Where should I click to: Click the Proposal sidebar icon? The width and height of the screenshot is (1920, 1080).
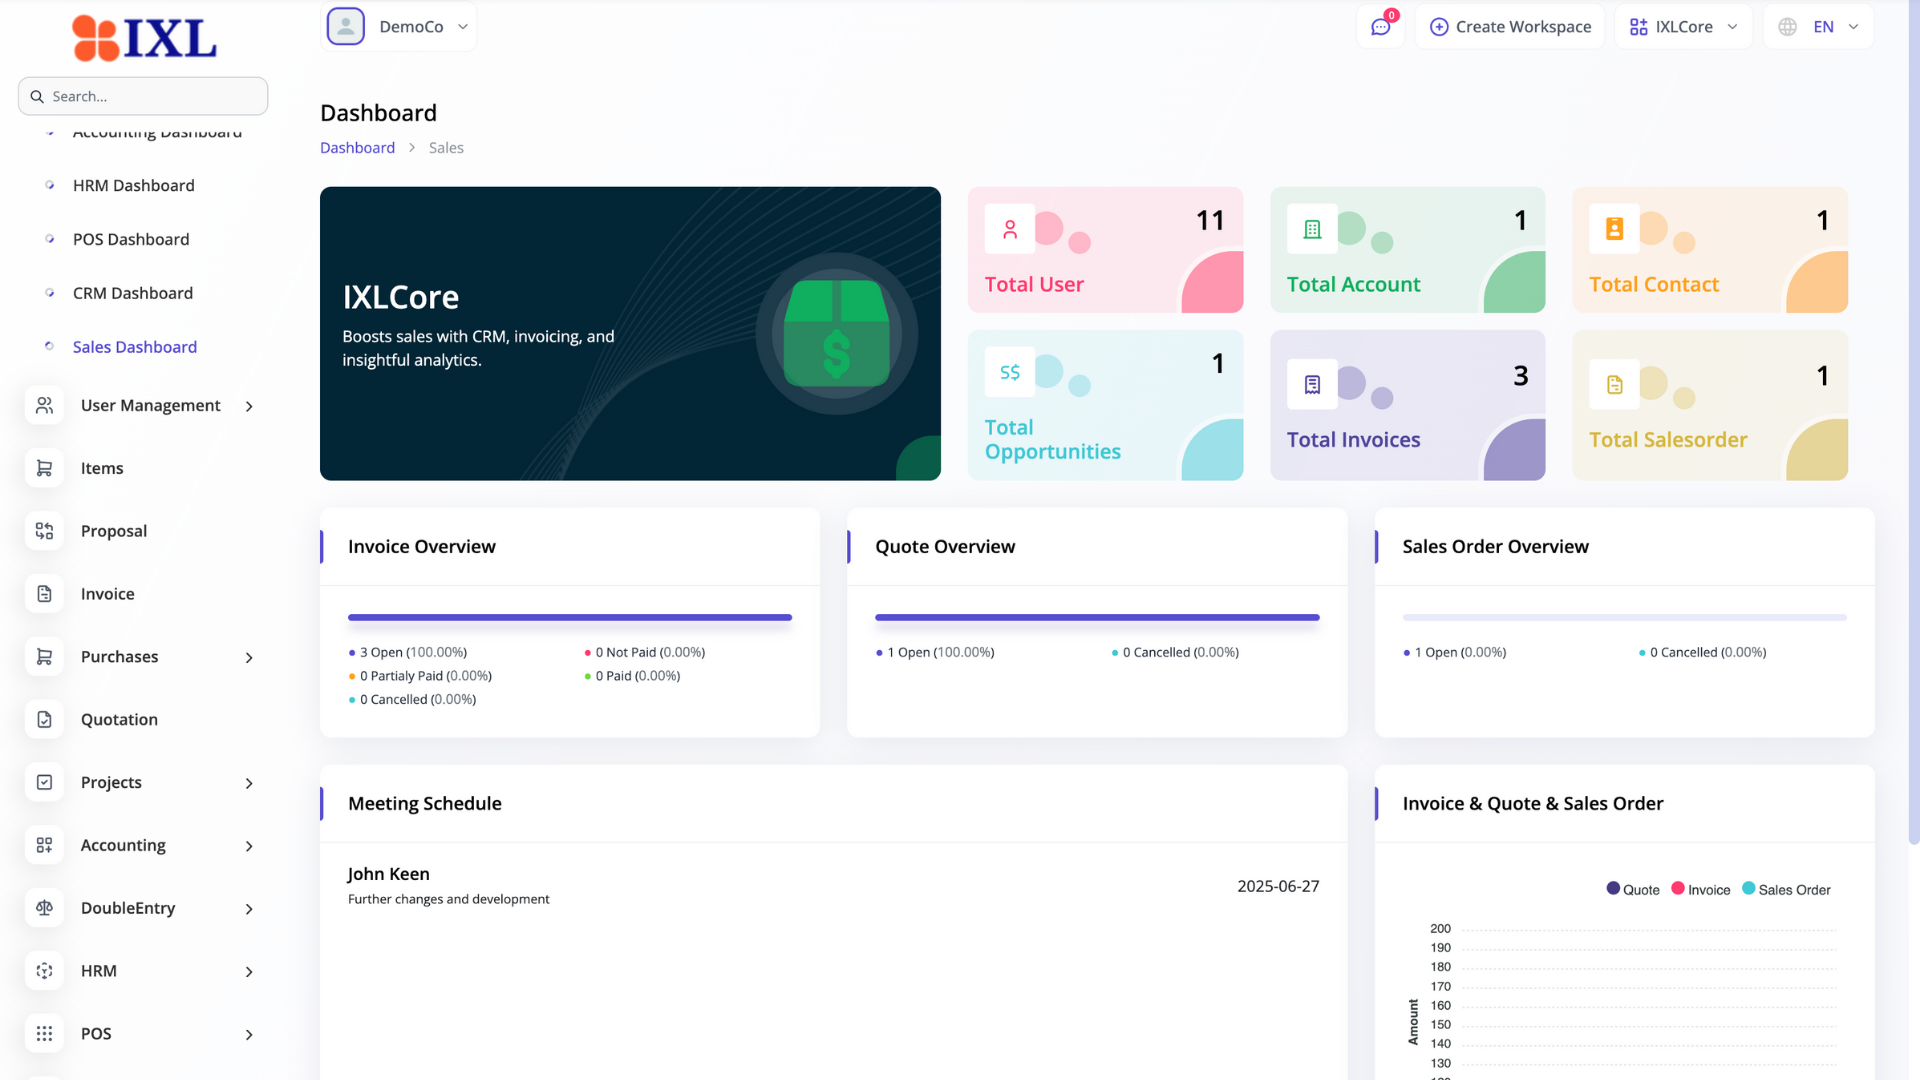(45, 531)
